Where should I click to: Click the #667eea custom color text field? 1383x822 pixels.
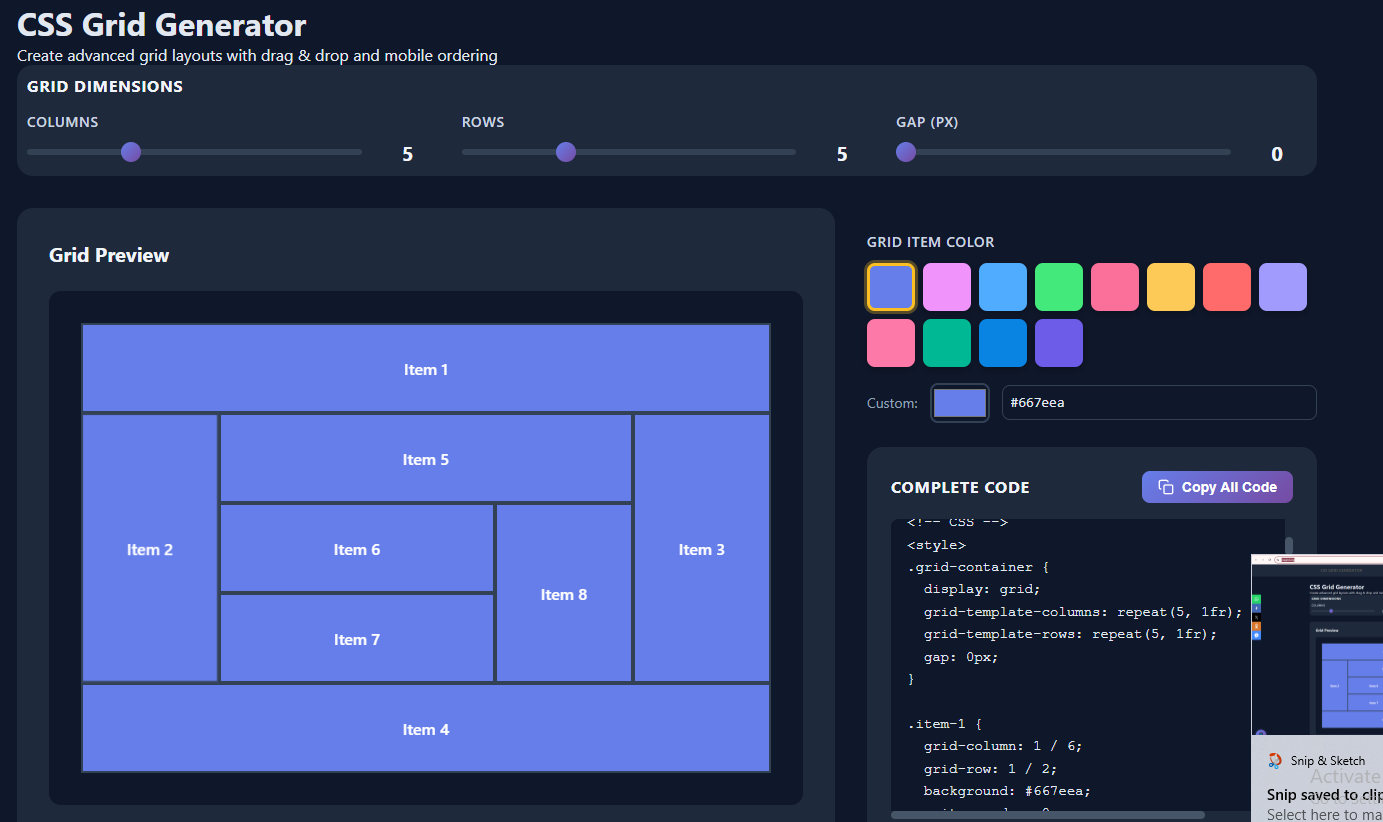[1158, 402]
